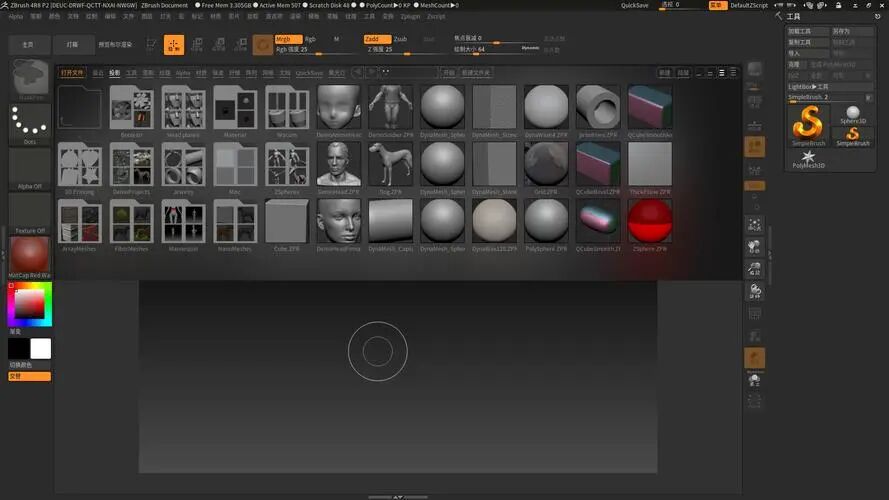Disable the Zadd toggle
Viewport: 889px width, 500px height.
click(377, 39)
